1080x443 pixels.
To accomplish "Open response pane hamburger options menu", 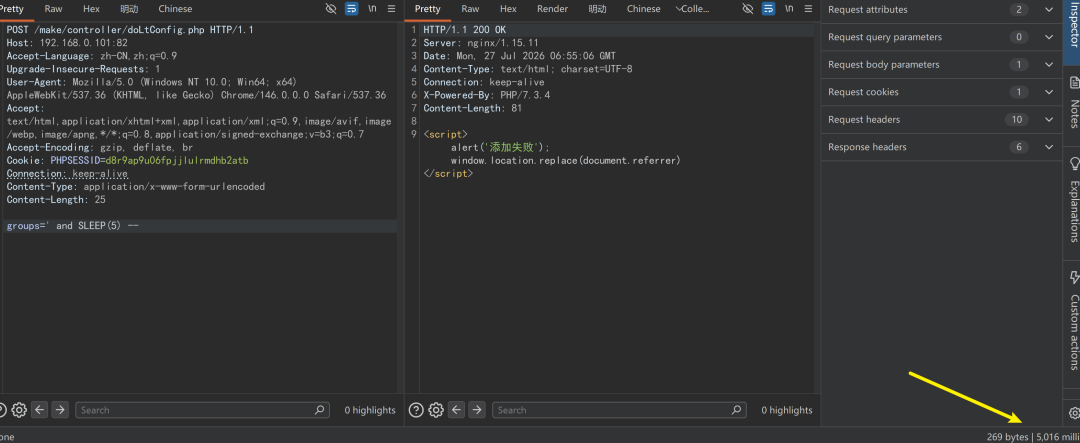I will tap(809, 9).
